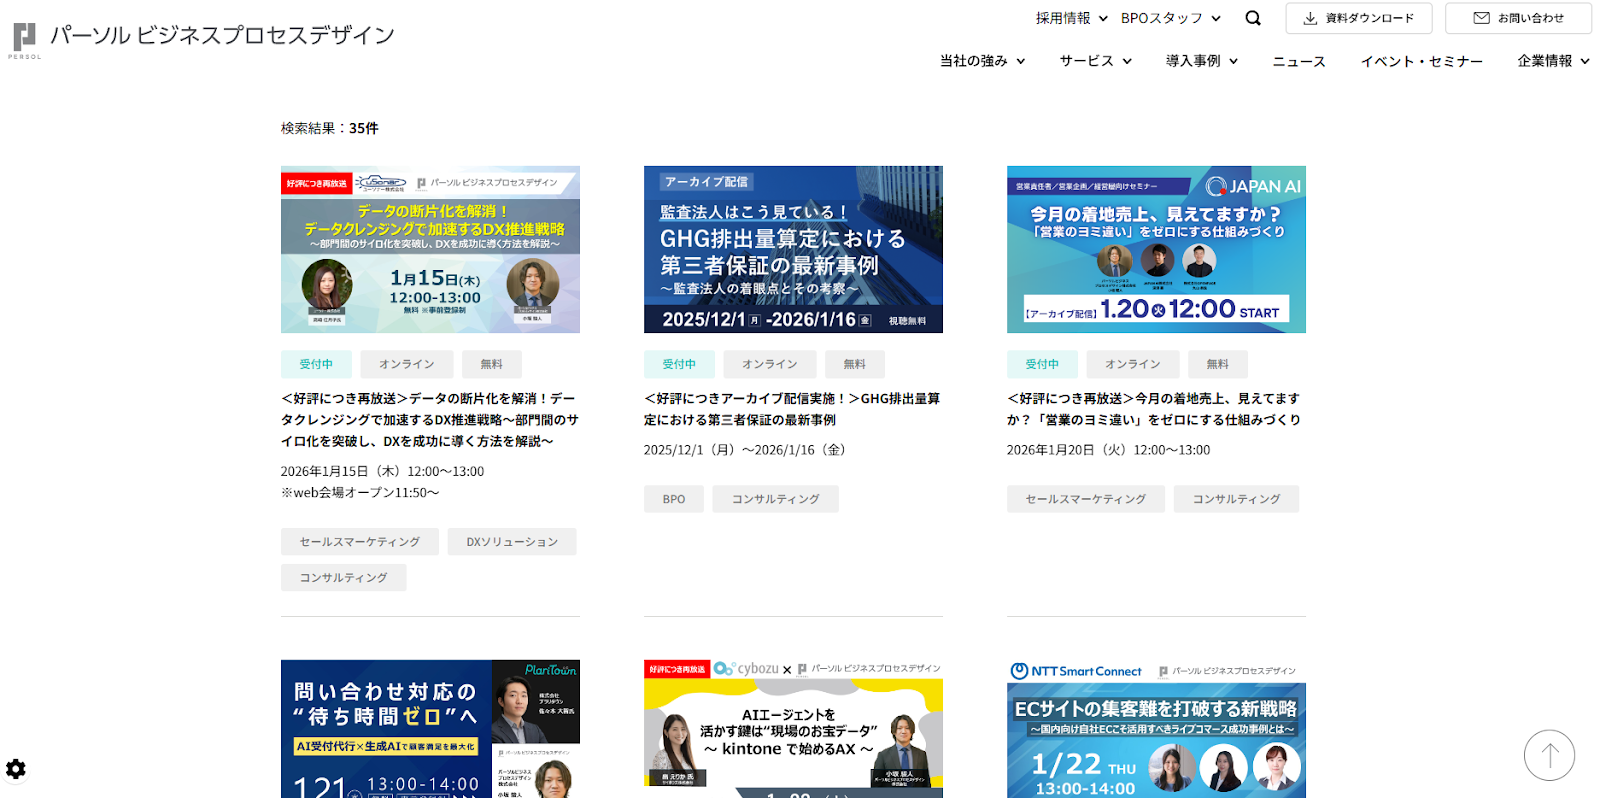Open the 今月の着地売上 seminar title link
The image size is (1600, 798).
(1154, 409)
